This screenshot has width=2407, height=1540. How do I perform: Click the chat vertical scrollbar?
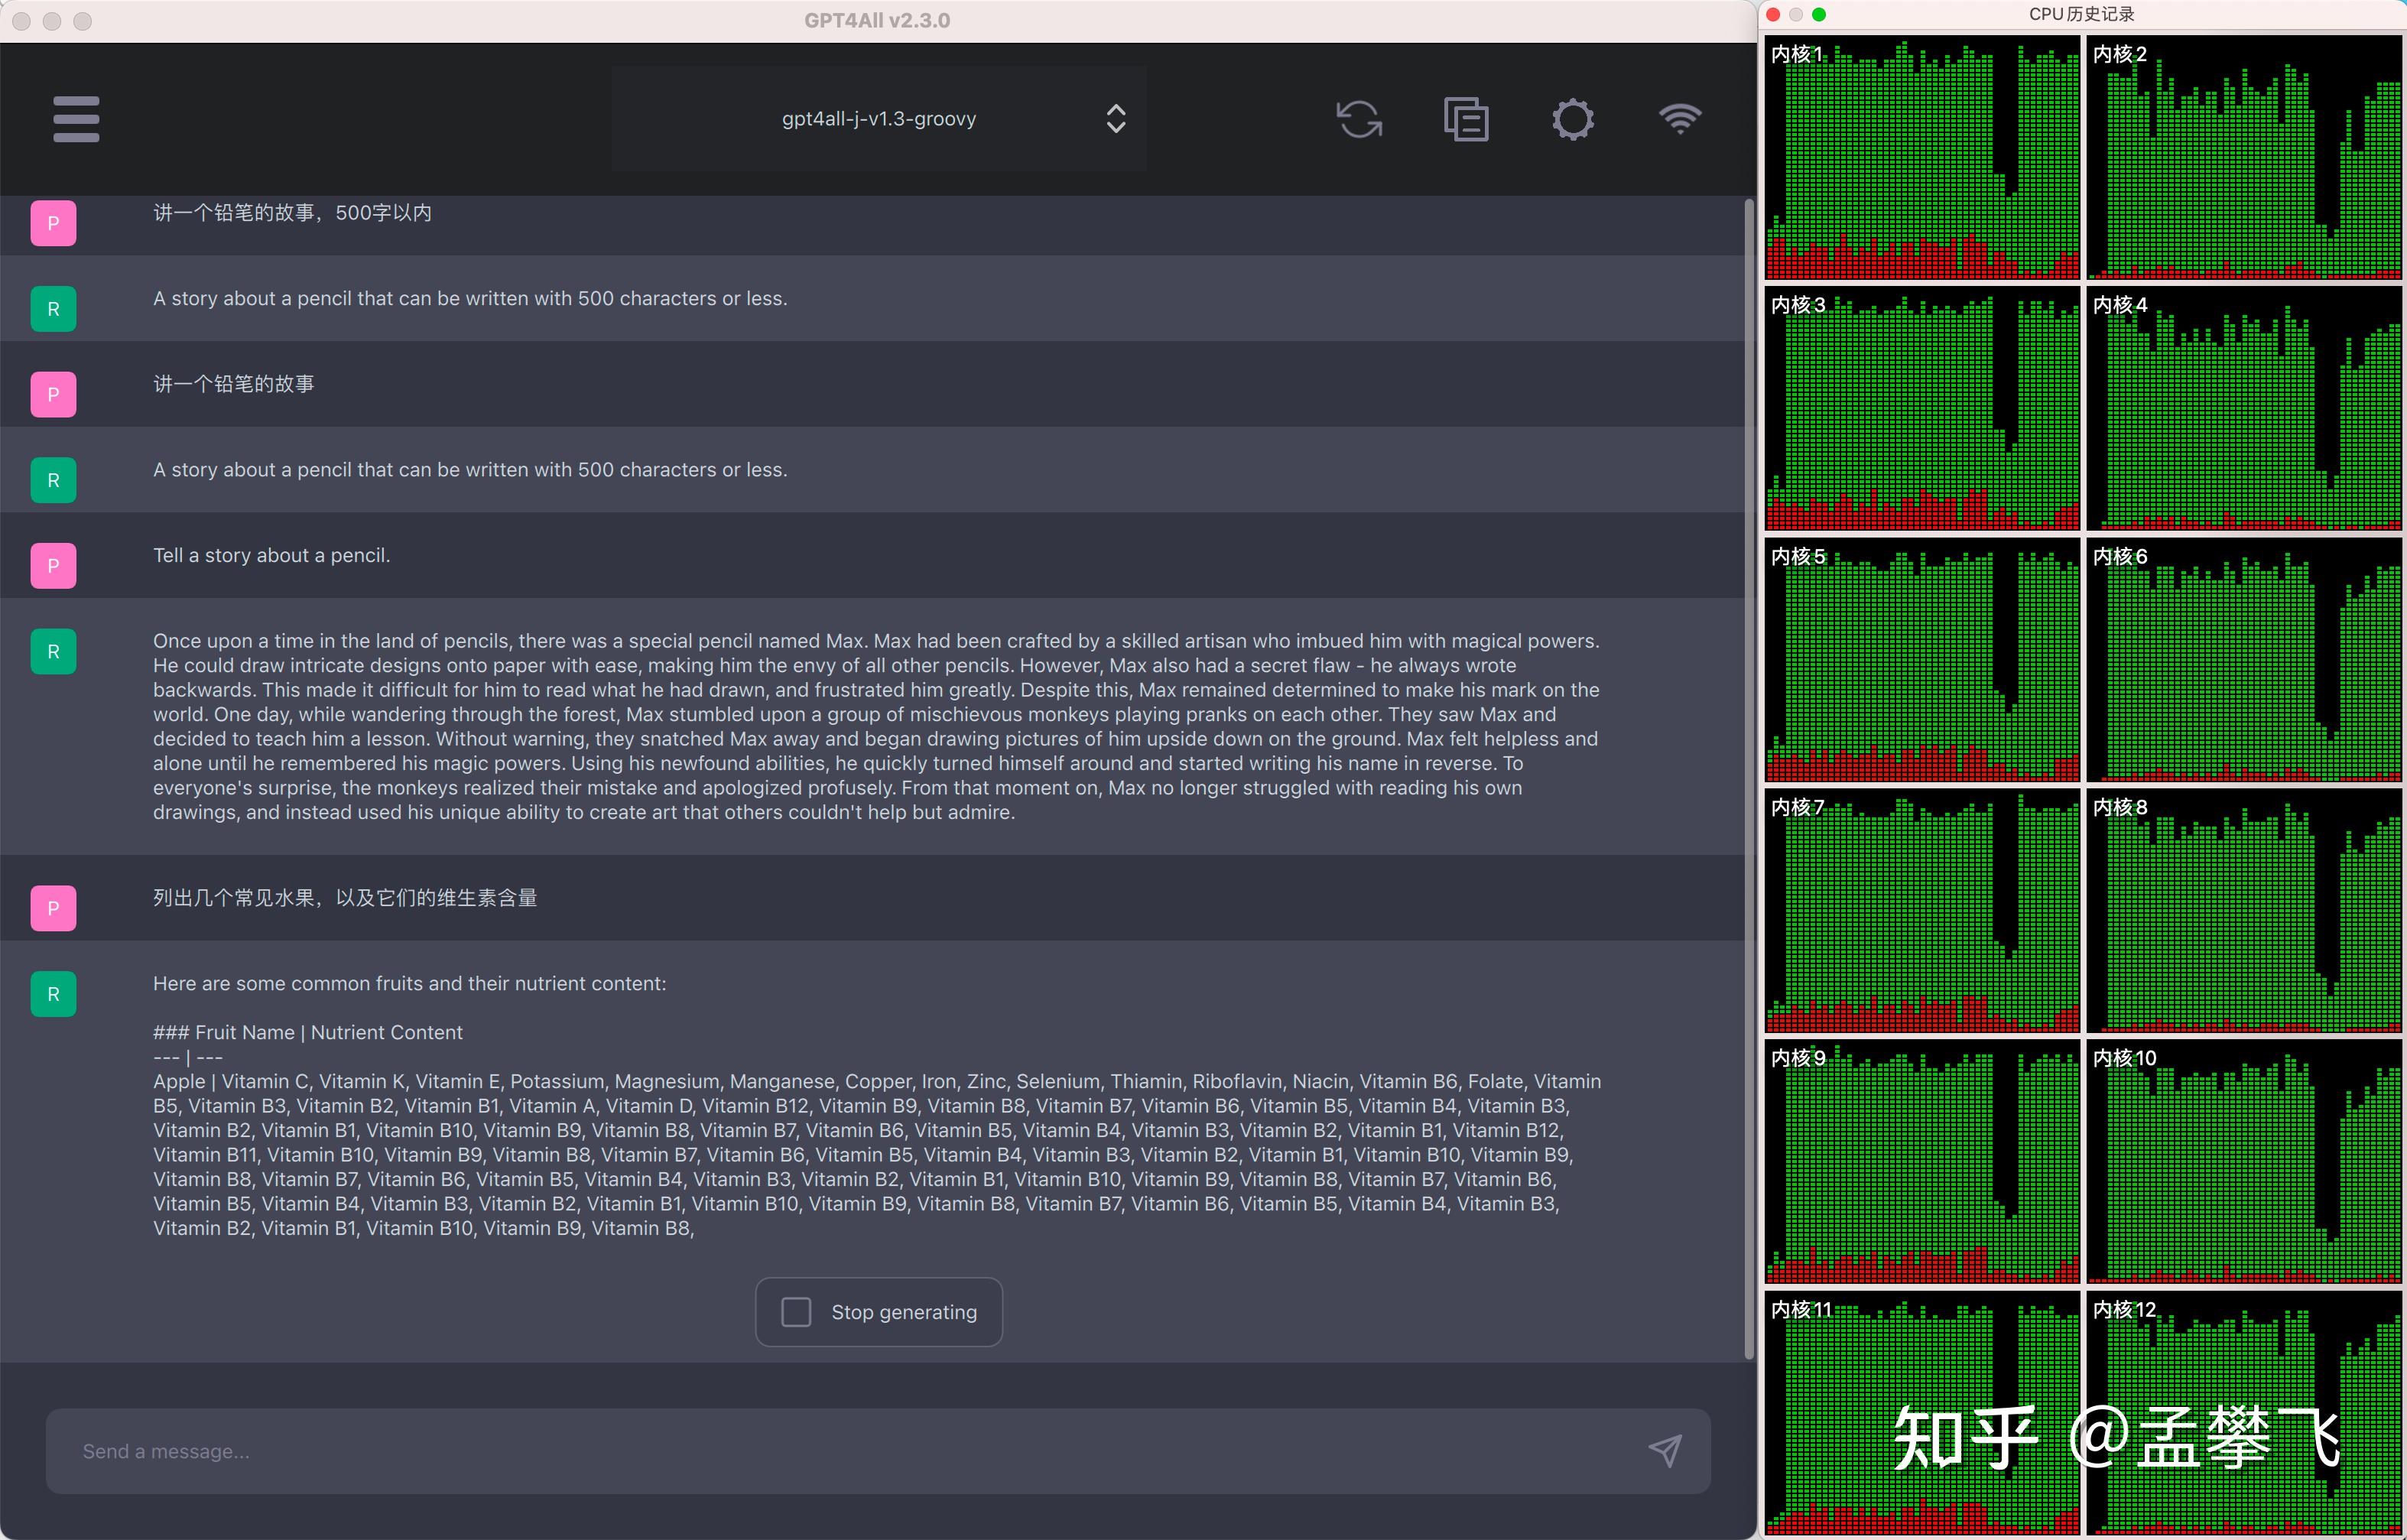click(x=1749, y=780)
